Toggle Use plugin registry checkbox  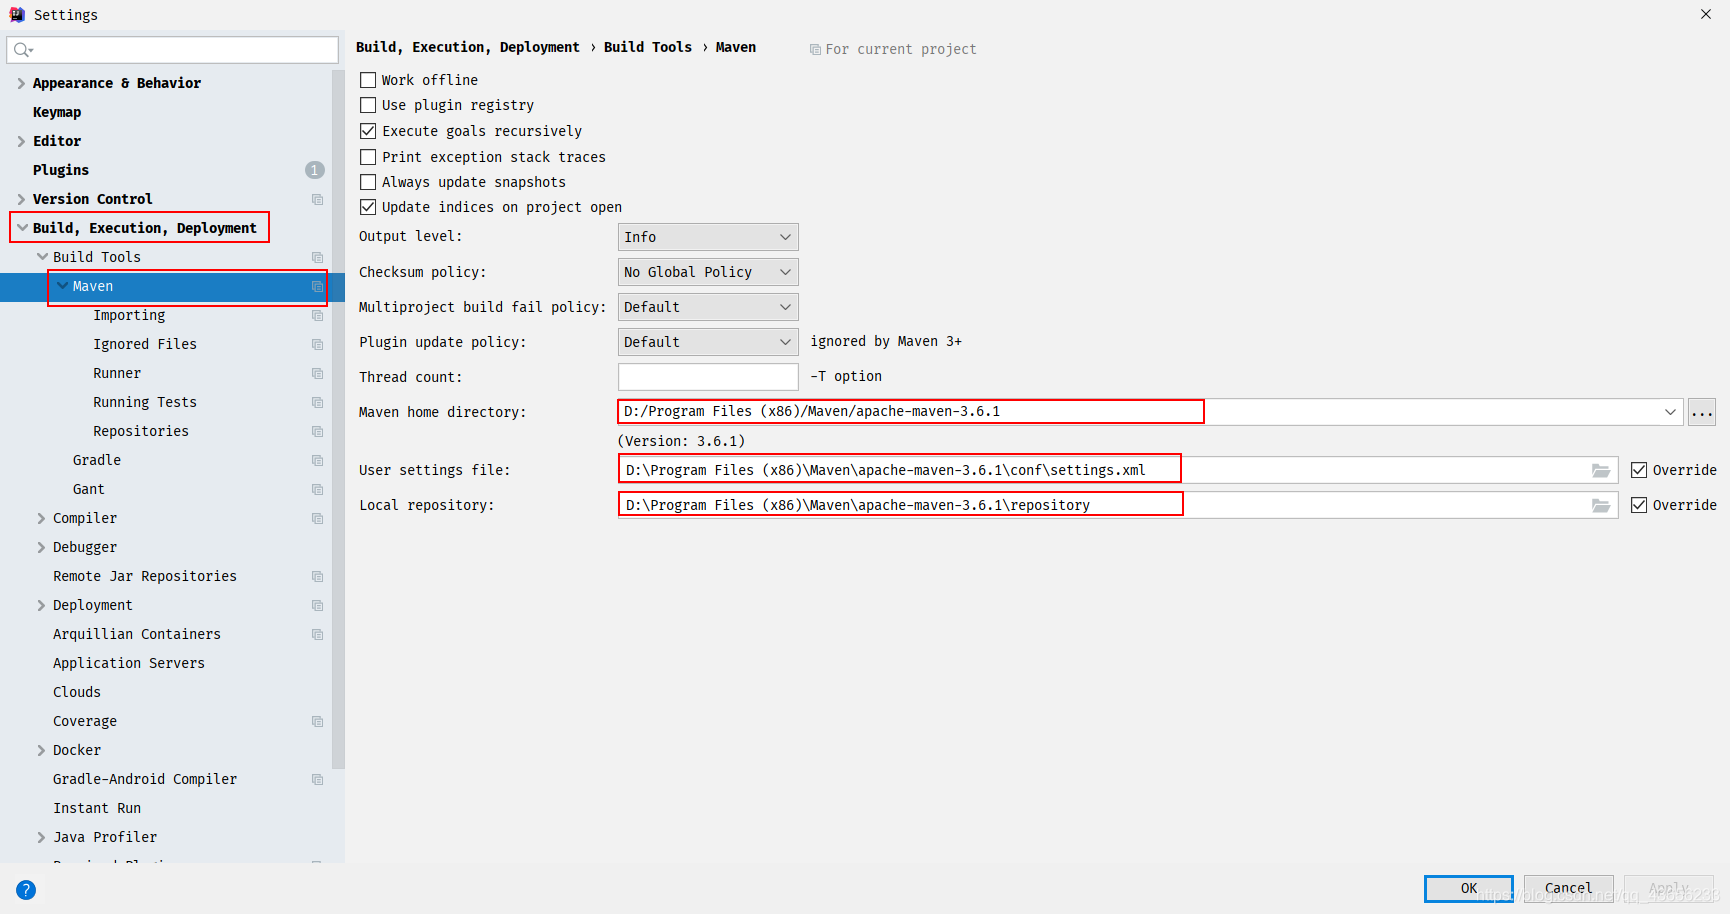pos(368,105)
